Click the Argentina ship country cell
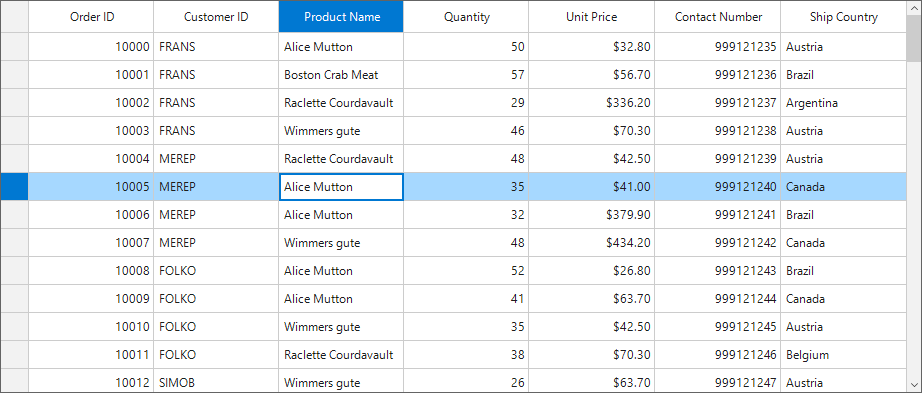This screenshot has height=393, width=922. tap(843, 102)
